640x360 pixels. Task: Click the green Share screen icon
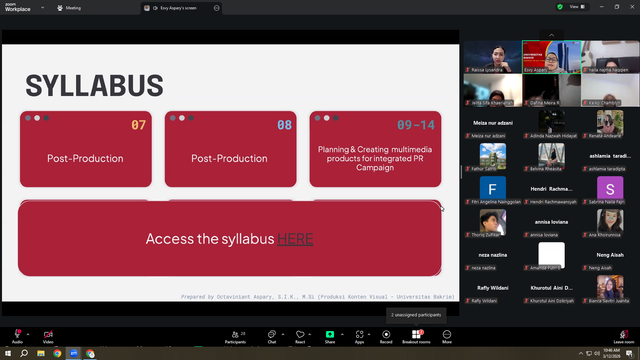330,334
